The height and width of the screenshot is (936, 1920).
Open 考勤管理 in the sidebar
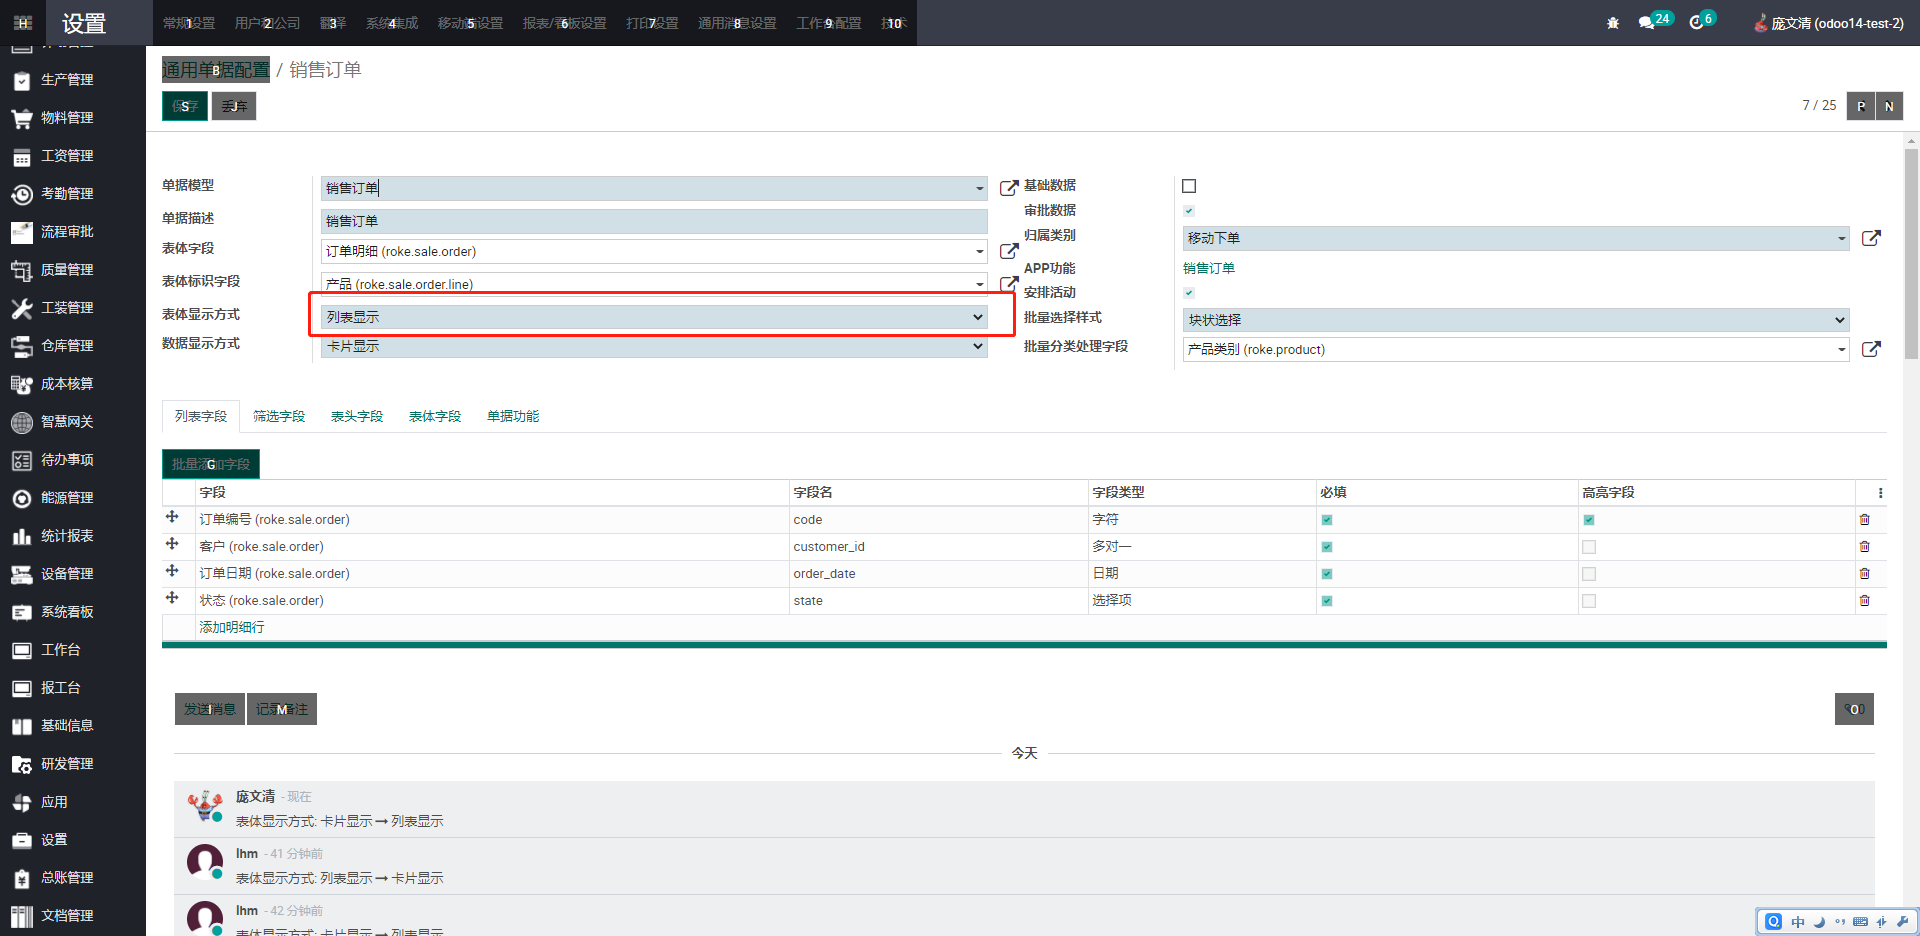click(x=66, y=194)
